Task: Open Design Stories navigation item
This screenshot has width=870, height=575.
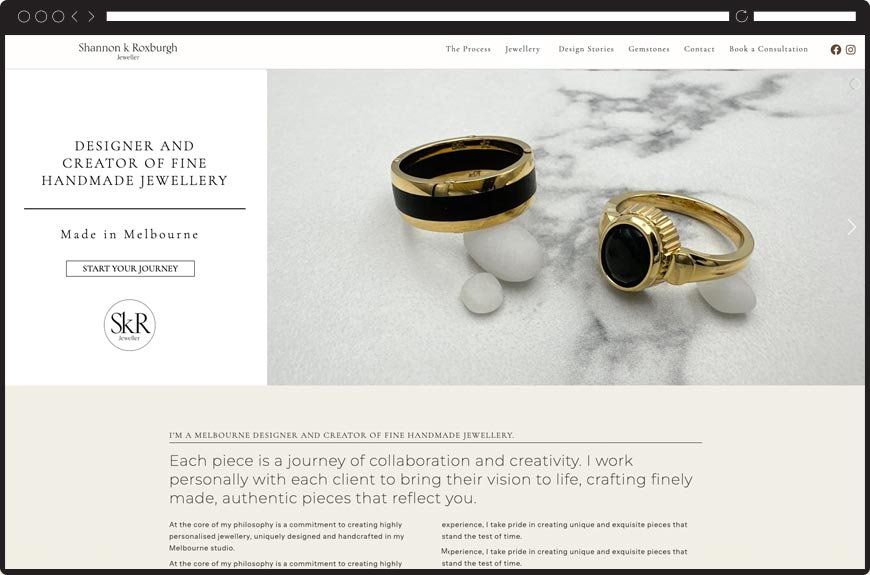Action: click(586, 49)
